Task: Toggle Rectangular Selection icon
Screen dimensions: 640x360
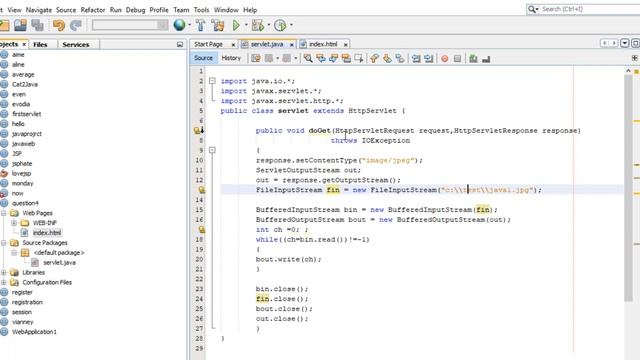Action: coord(358,59)
